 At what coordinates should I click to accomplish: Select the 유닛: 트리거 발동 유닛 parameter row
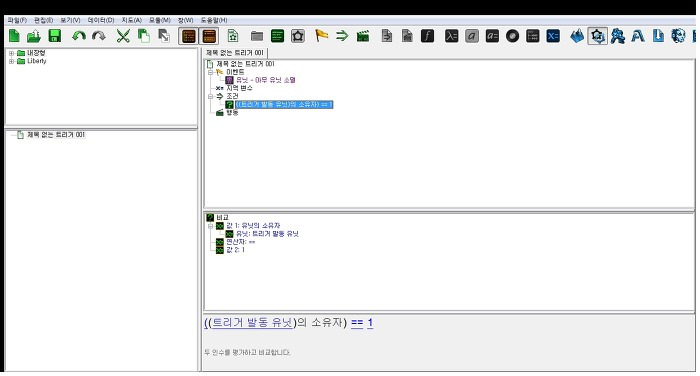(x=267, y=234)
